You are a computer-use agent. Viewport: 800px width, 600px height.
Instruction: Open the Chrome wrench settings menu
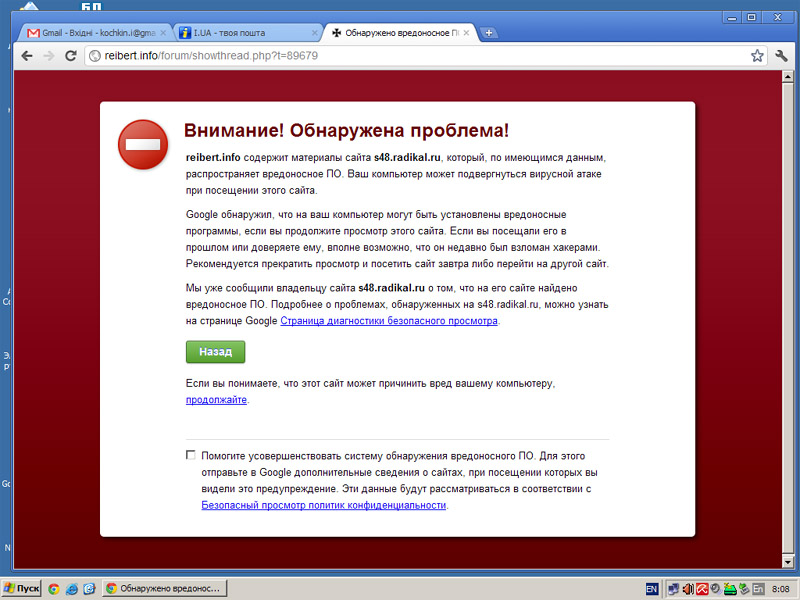pyautogui.click(x=781, y=56)
